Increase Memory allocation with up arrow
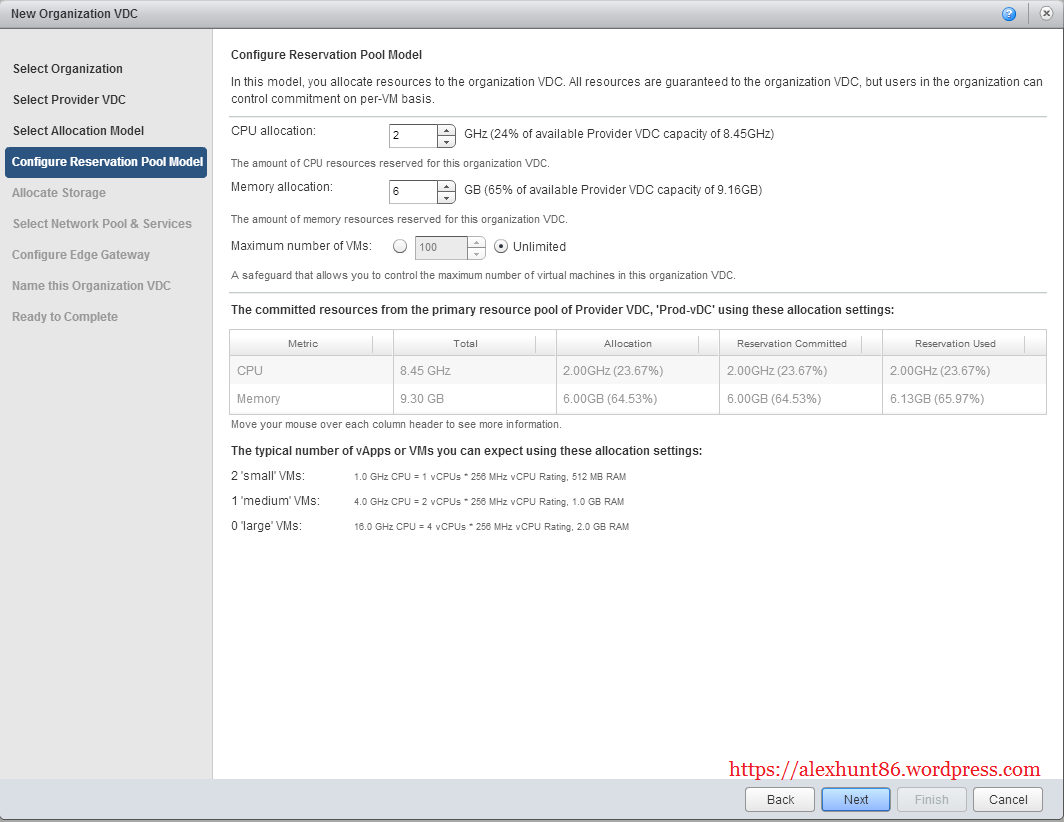The width and height of the screenshot is (1064, 822). tap(446, 186)
